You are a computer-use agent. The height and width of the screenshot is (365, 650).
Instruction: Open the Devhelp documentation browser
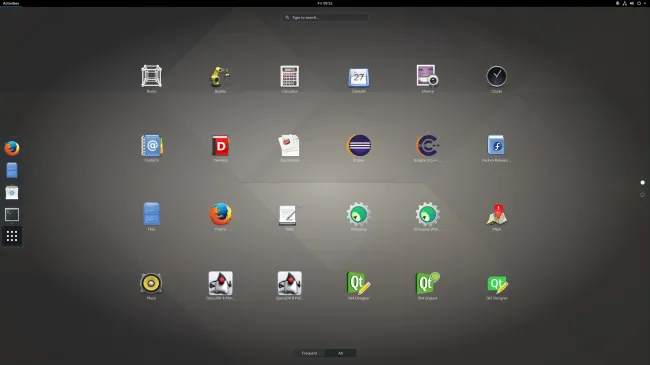220,146
